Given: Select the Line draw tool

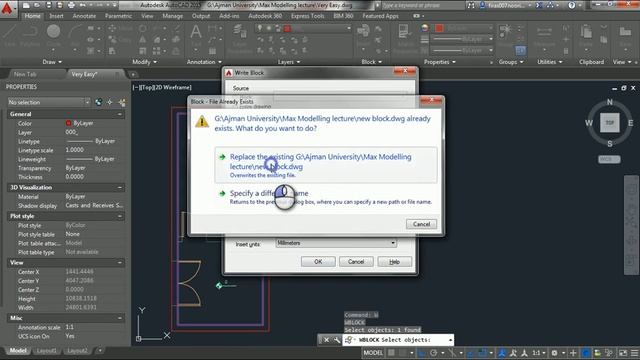Looking at the screenshot, I should pyautogui.click(x=9, y=35).
